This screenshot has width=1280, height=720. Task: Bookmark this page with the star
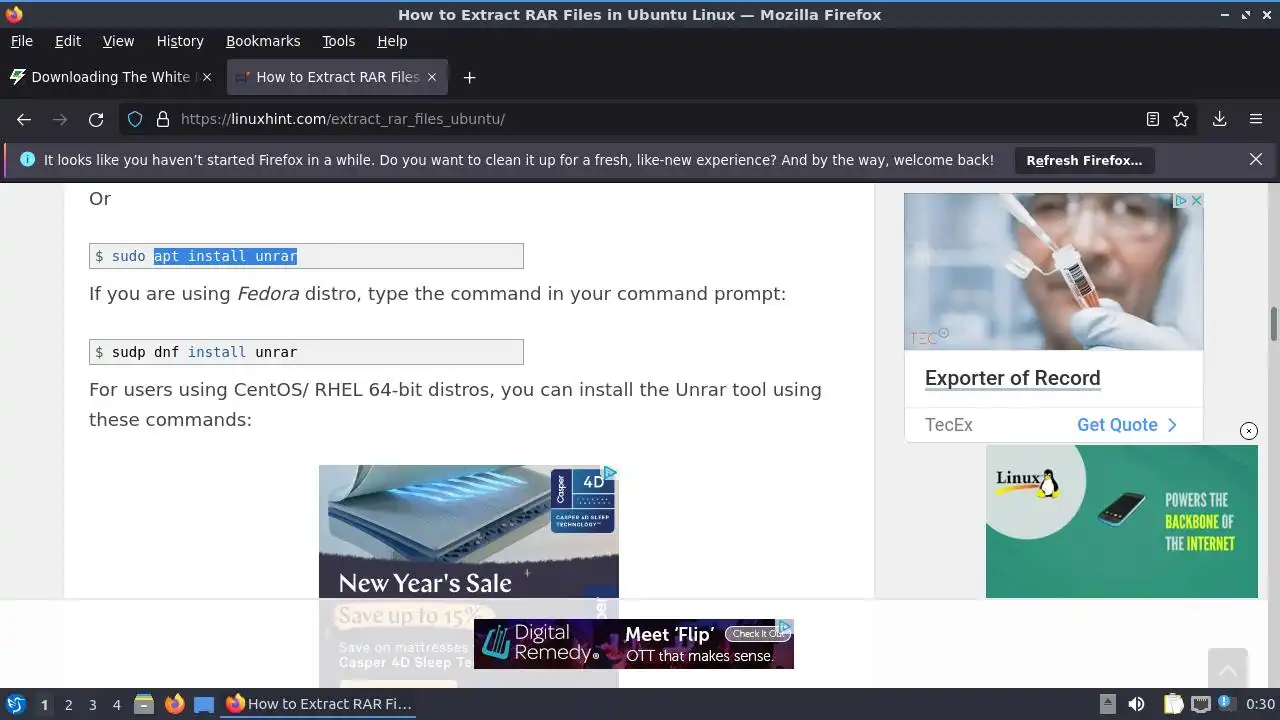coord(1181,119)
